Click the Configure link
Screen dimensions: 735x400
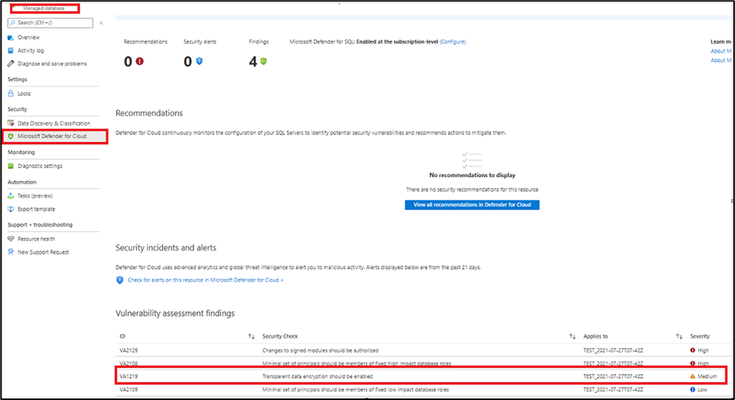453,42
